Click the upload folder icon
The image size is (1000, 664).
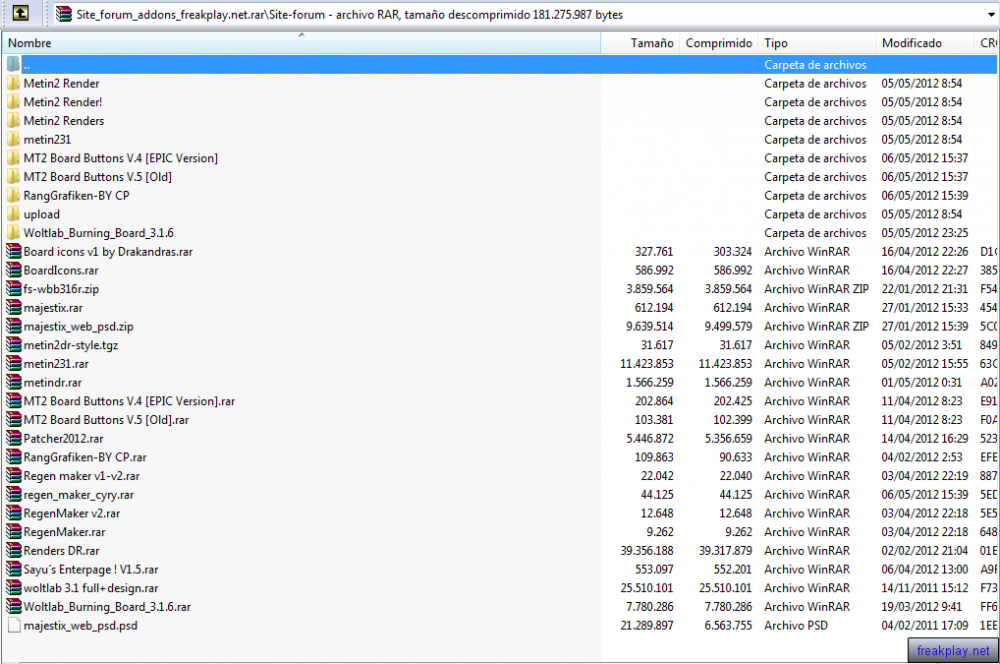coord(13,214)
